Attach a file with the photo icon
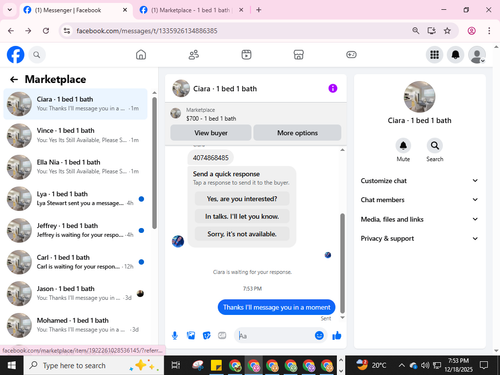The image size is (500, 375). (x=191, y=335)
